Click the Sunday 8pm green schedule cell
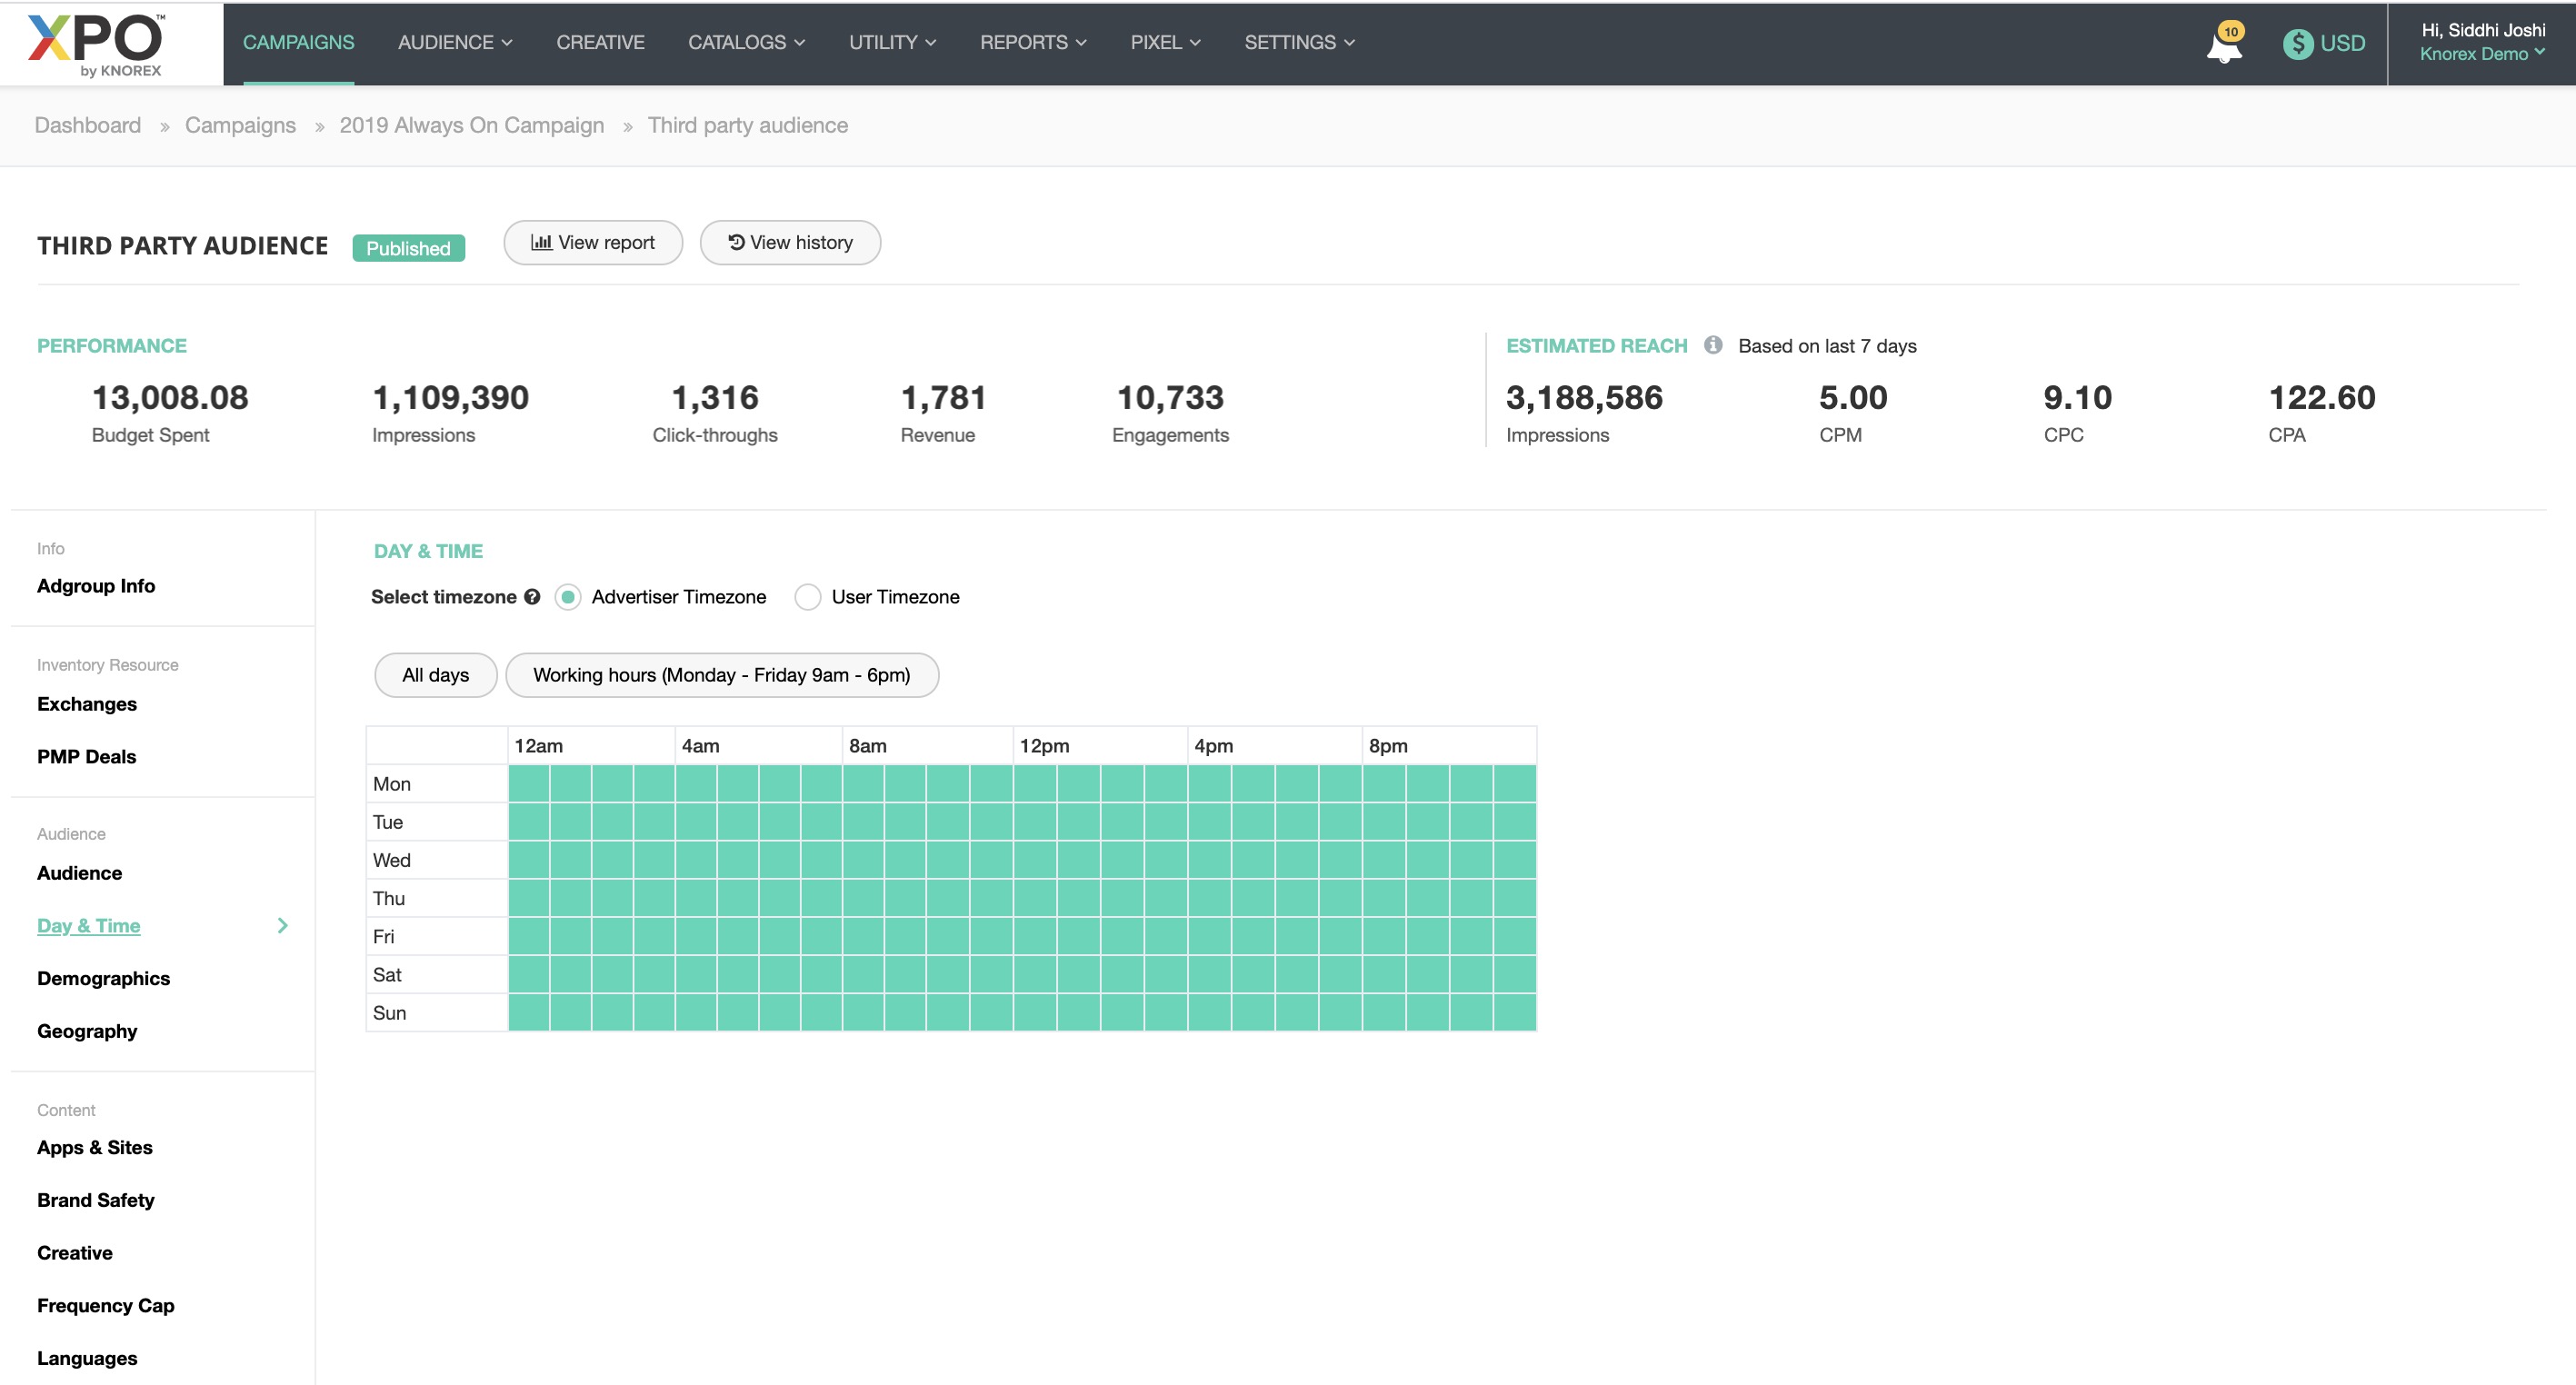The width and height of the screenshot is (2576, 1385). [1383, 1012]
